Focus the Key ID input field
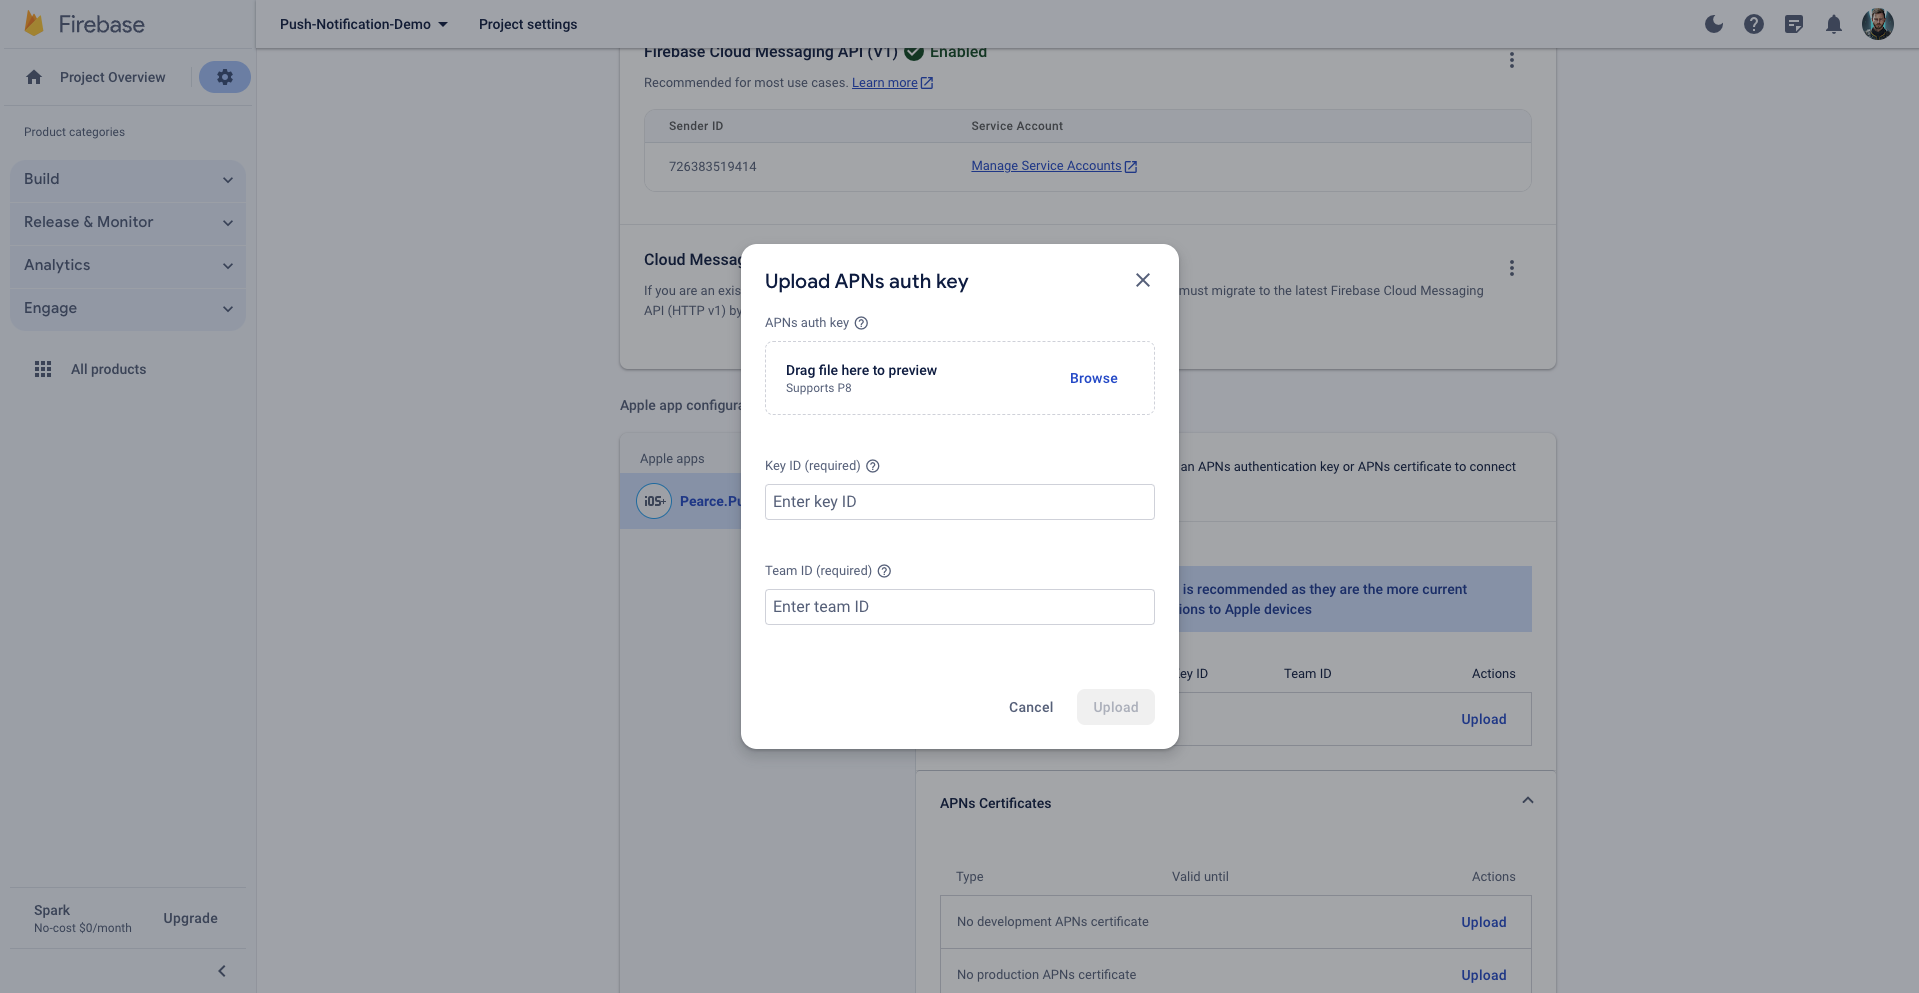The width and height of the screenshot is (1919, 993). point(960,502)
